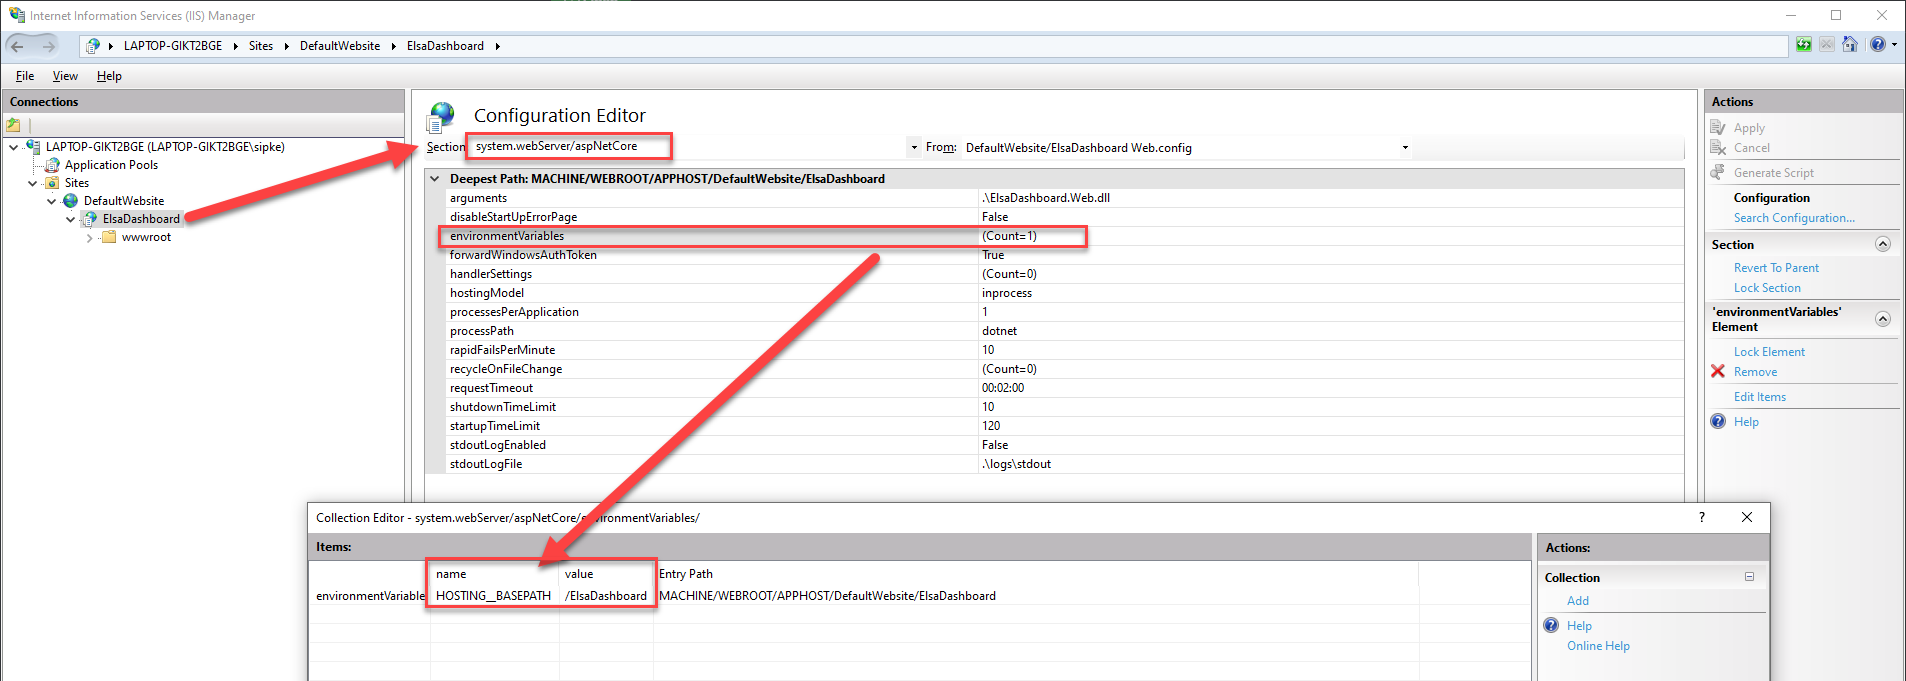Select the processPath property row
The width and height of the screenshot is (1906, 681).
click(1064, 331)
